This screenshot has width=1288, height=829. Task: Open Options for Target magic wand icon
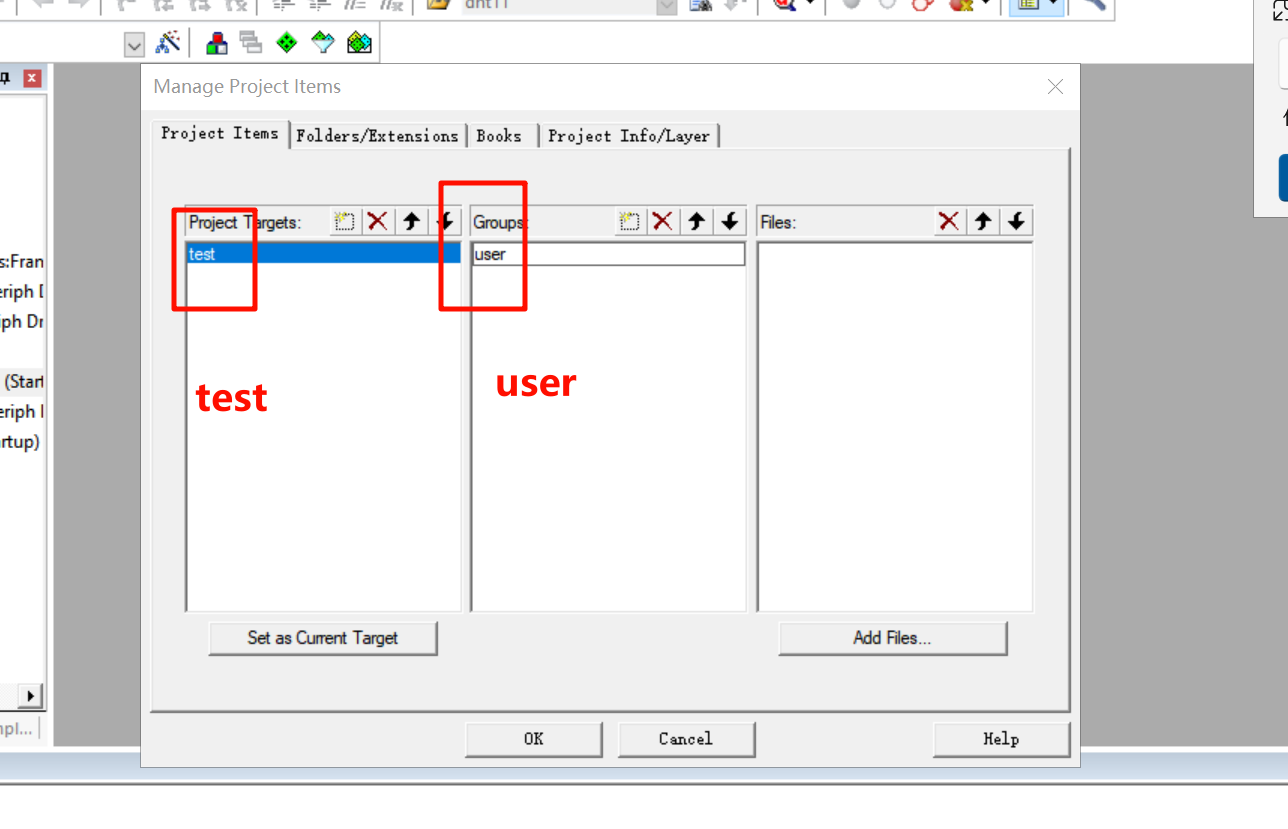168,43
